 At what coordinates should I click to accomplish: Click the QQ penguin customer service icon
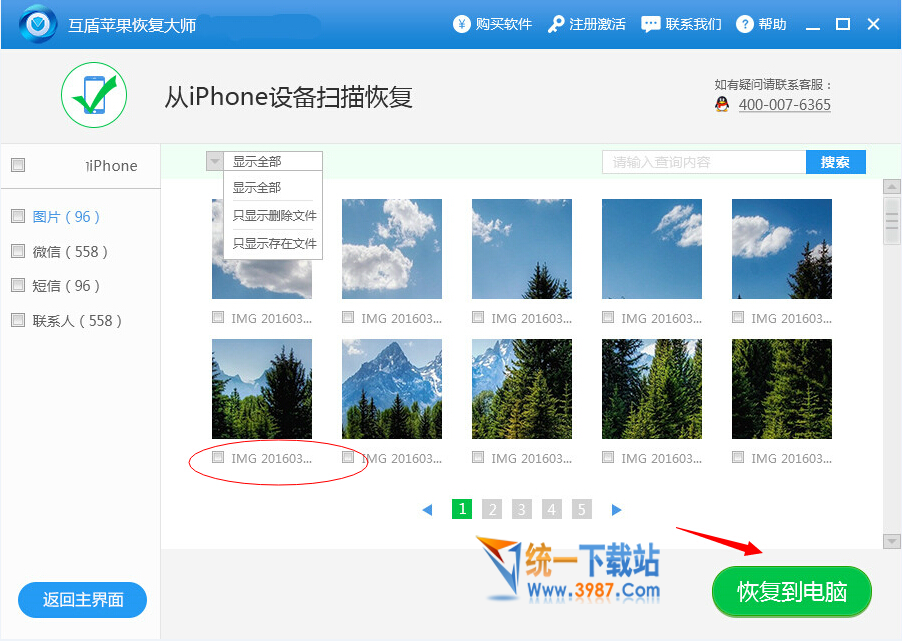[722, 104]
